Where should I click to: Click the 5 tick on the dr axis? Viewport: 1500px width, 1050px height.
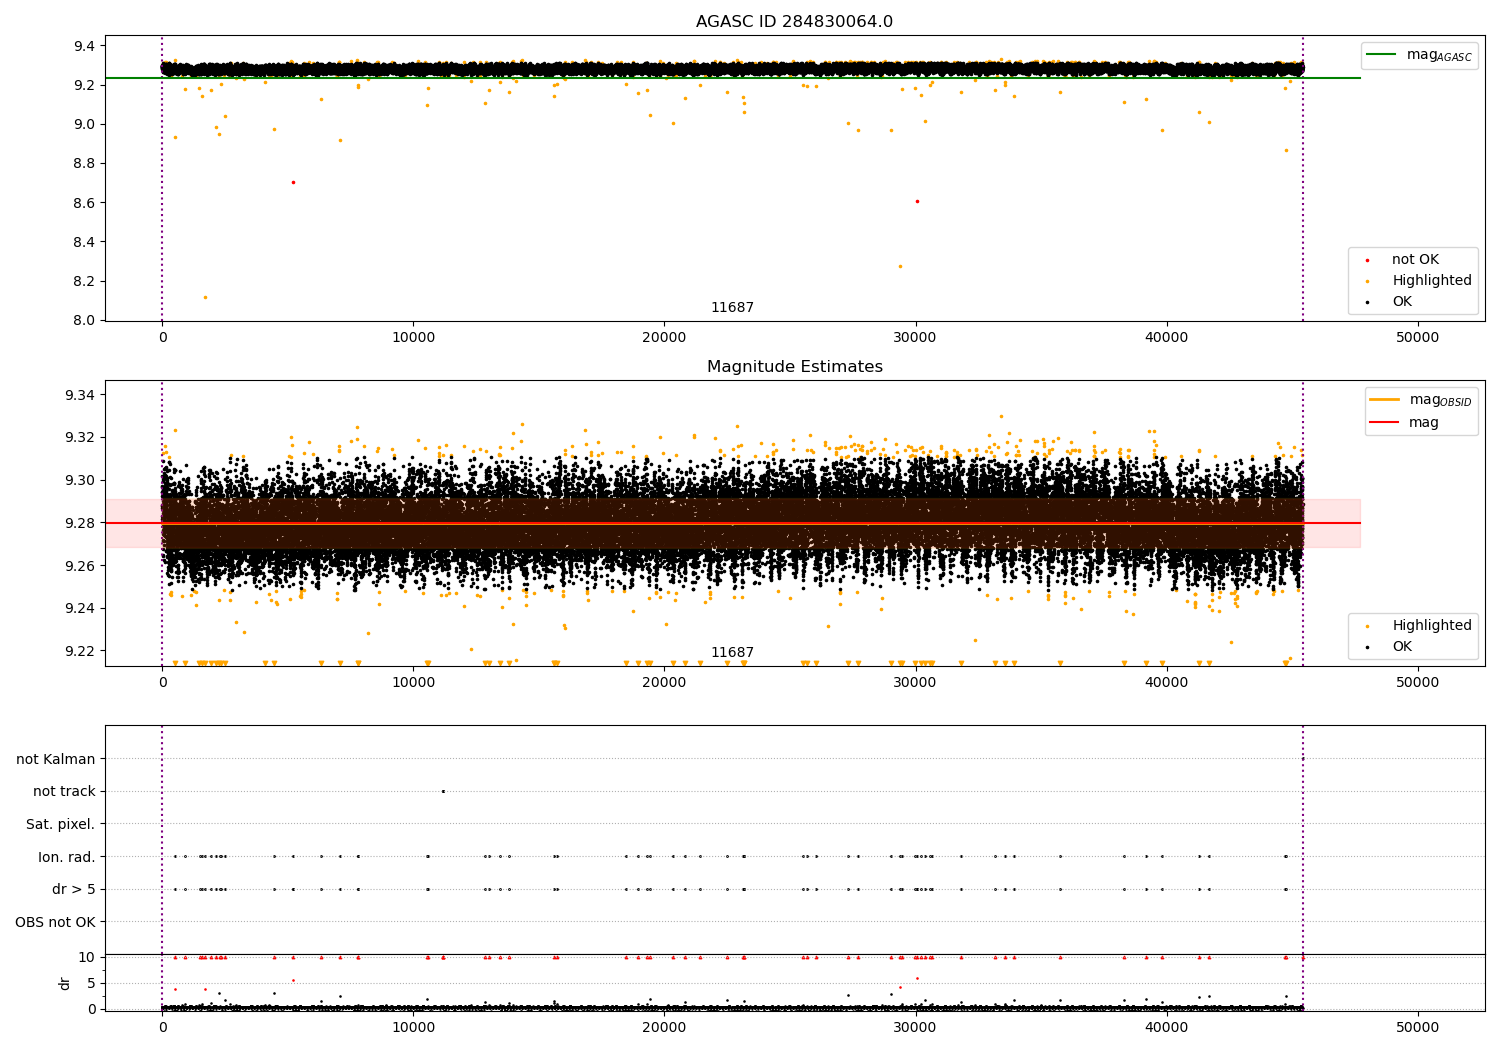pos(91,983)
